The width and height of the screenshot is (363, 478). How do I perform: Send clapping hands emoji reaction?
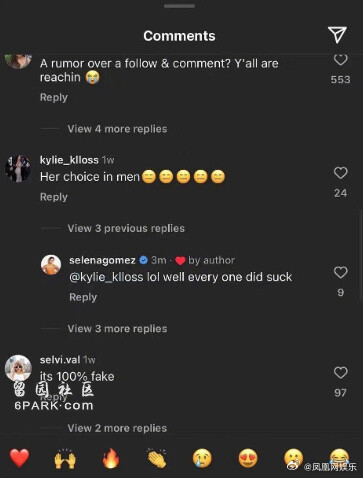click(x=157, y=458)
